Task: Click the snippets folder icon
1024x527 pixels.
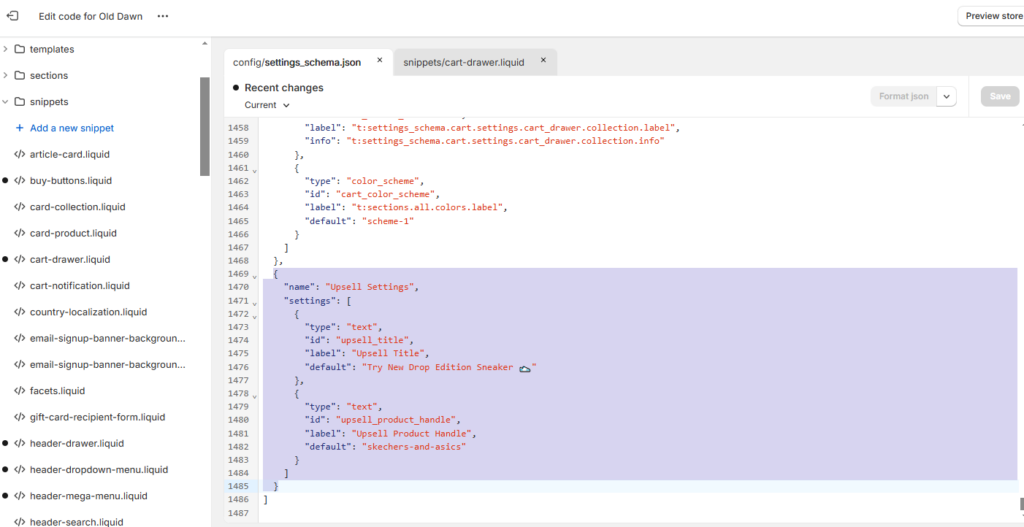Action: [x=20, y=102]
